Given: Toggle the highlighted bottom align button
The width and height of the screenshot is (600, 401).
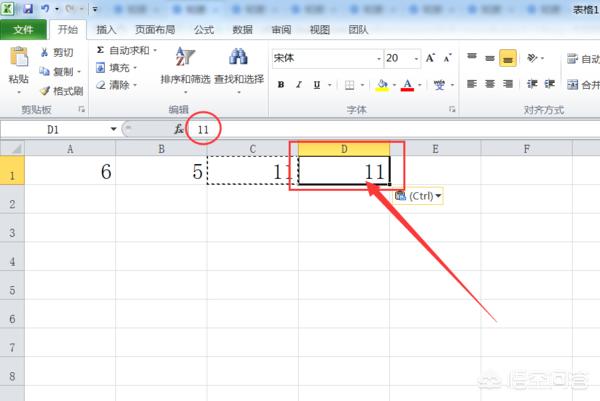Looking at the screenshot, I should [x=508, y=58].
